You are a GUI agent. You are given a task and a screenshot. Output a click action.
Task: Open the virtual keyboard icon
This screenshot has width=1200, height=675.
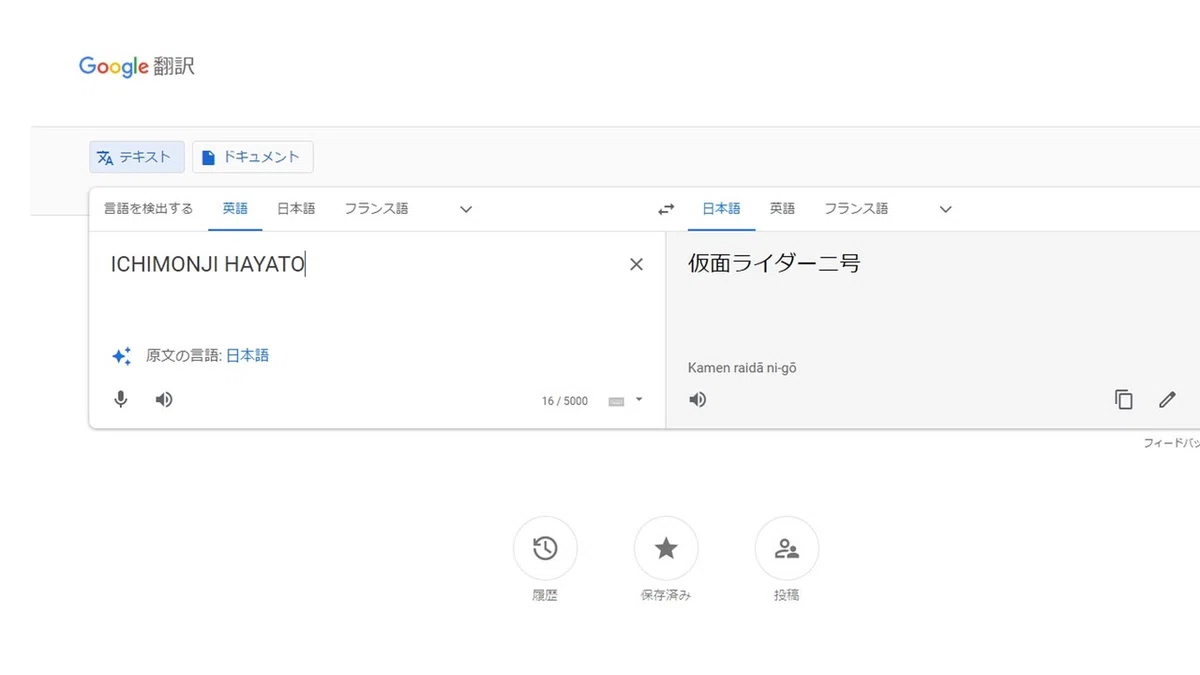click(x=616, y=401)
